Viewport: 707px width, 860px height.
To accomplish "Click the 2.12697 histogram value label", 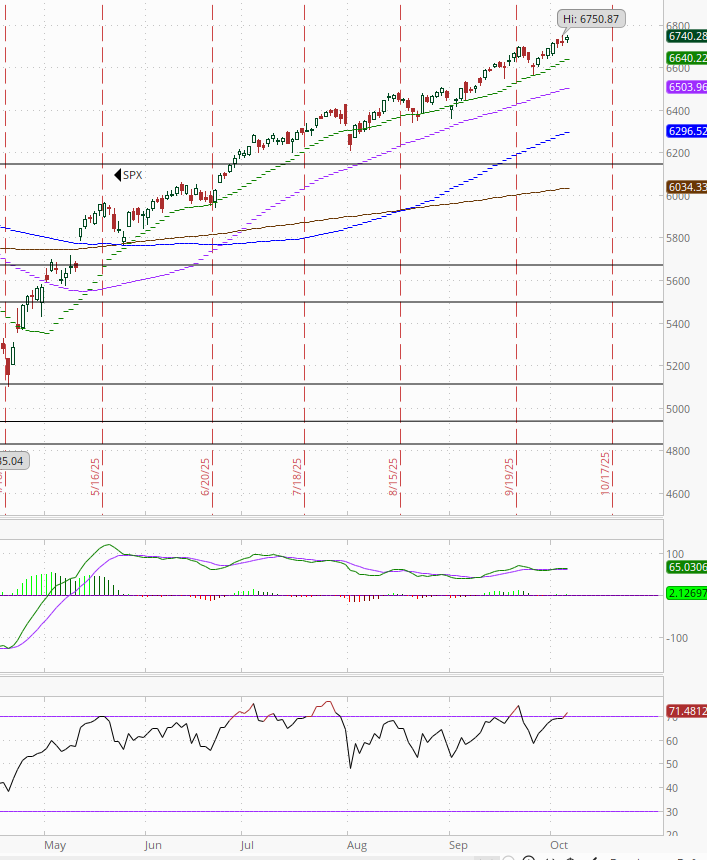I will tap(687, 593).
